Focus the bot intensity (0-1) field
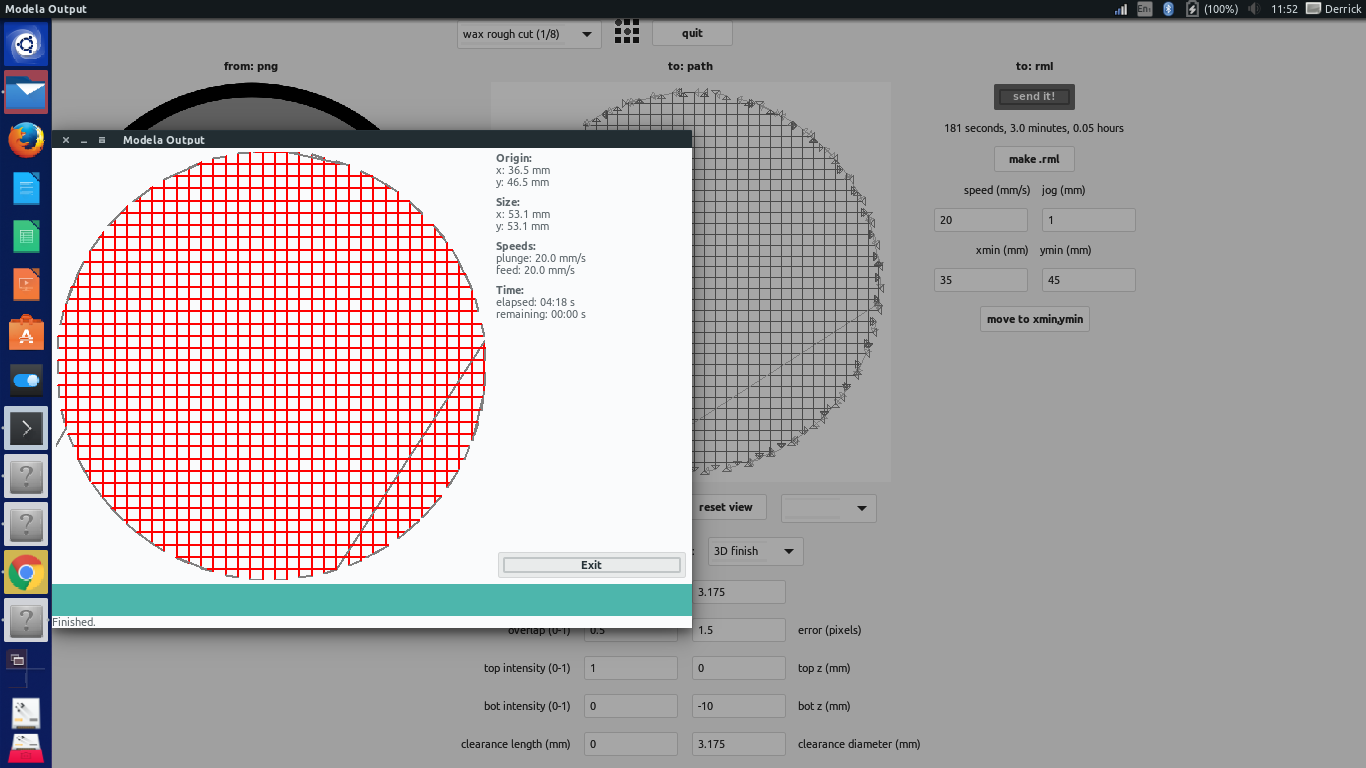1366x768 pixels. (631, 706)
